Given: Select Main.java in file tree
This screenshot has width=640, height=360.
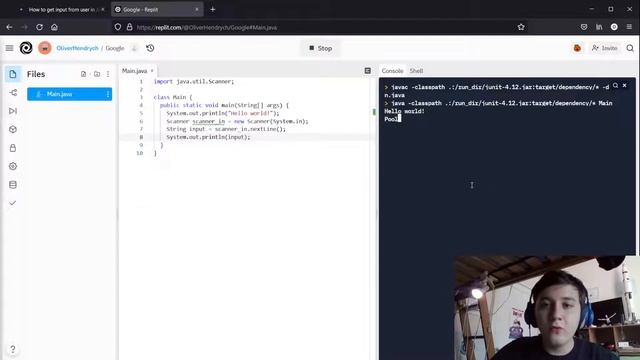Looking at the screenshot, I should coord(69,94).
